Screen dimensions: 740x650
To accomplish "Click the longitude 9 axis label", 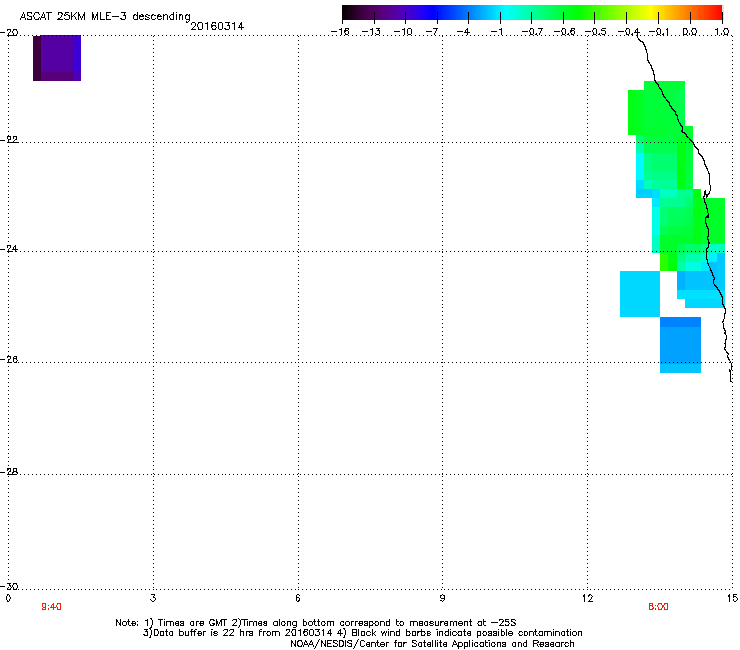I will (x=442, y=599).
